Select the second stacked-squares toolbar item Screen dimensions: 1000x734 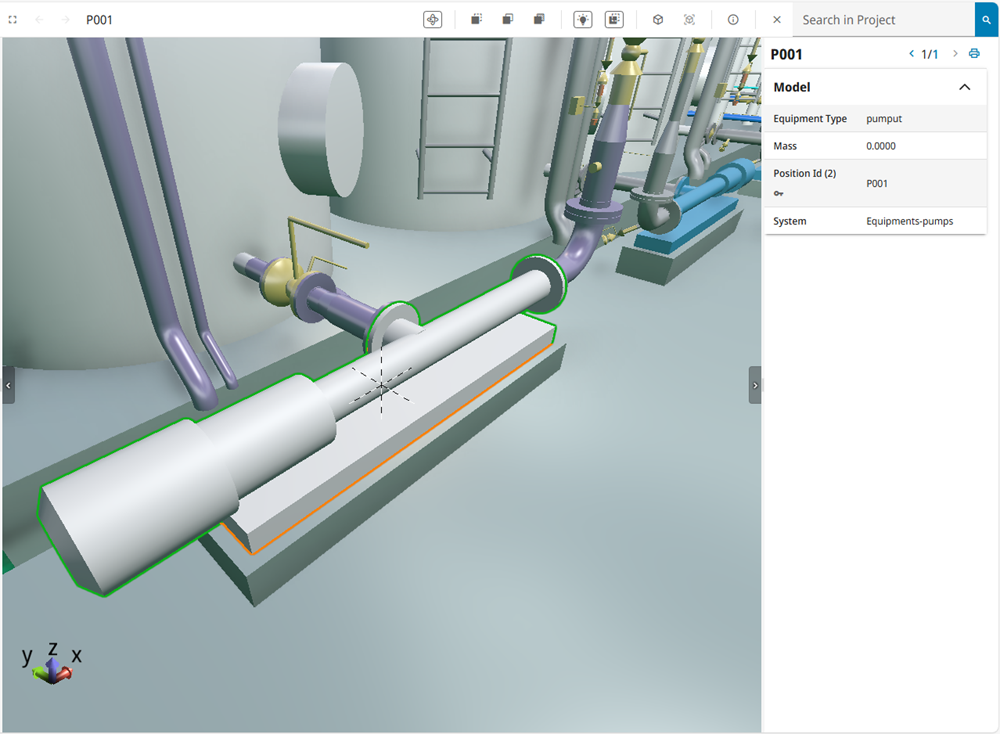pos(508,20)
